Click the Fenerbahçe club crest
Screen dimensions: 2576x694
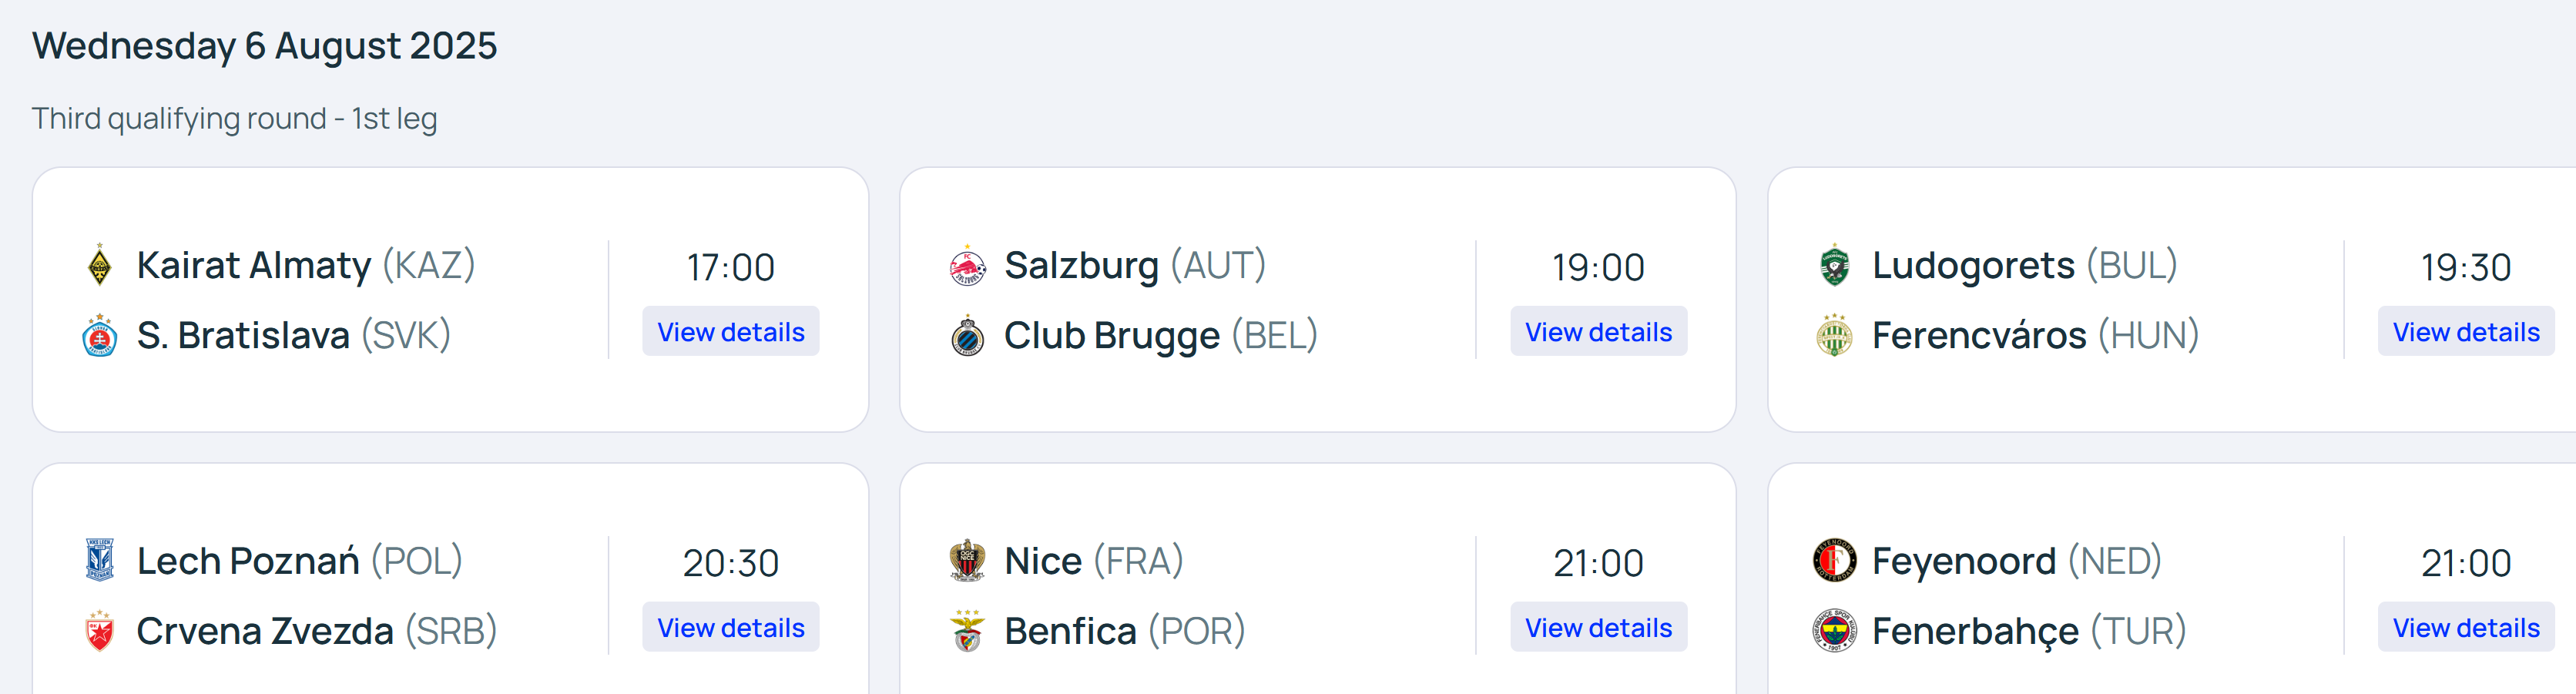point(1834,631)
